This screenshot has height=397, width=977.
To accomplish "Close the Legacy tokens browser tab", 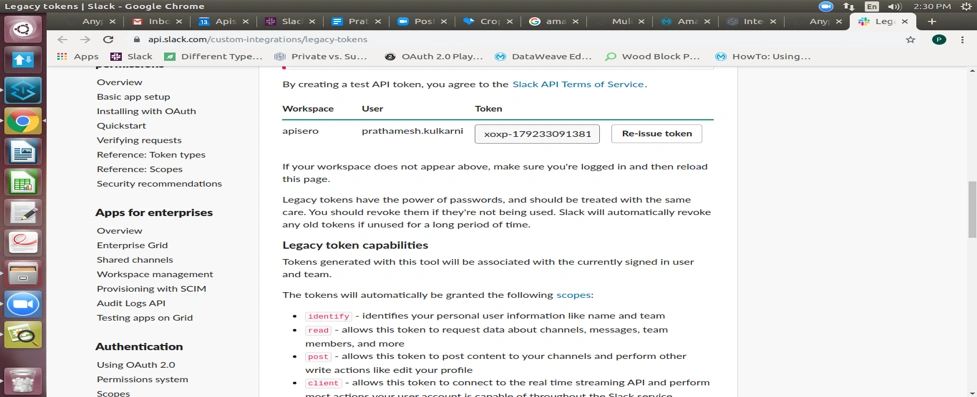I will click(x=905, y=21).
